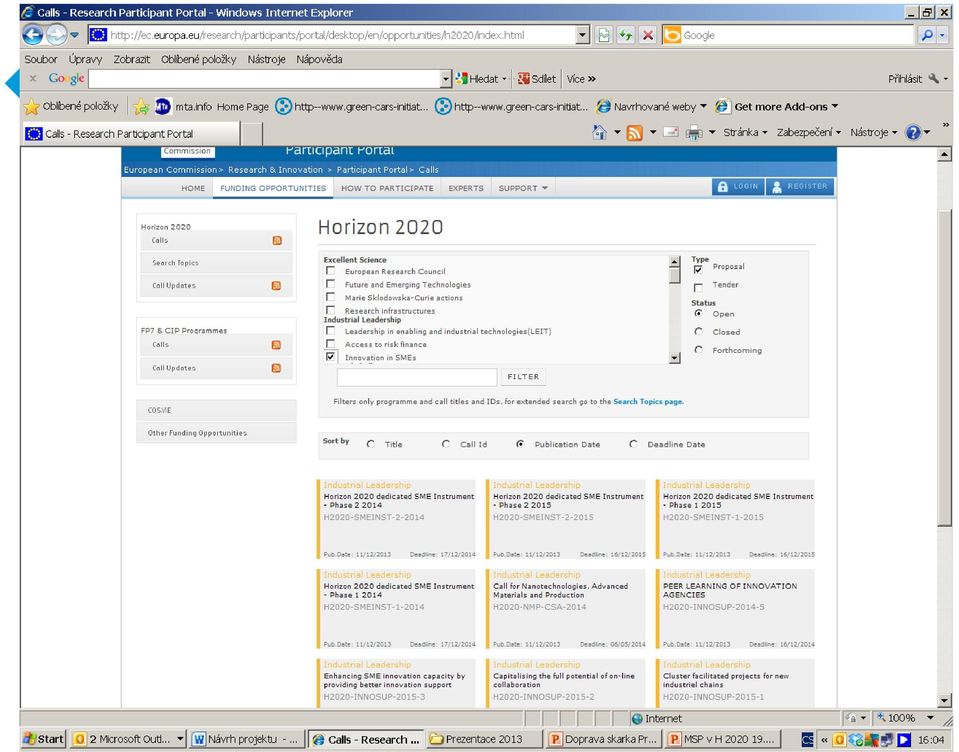Check Future and Emerging Technologies
This screenshot has height=752, width=959.
click(x=331, y=284)
